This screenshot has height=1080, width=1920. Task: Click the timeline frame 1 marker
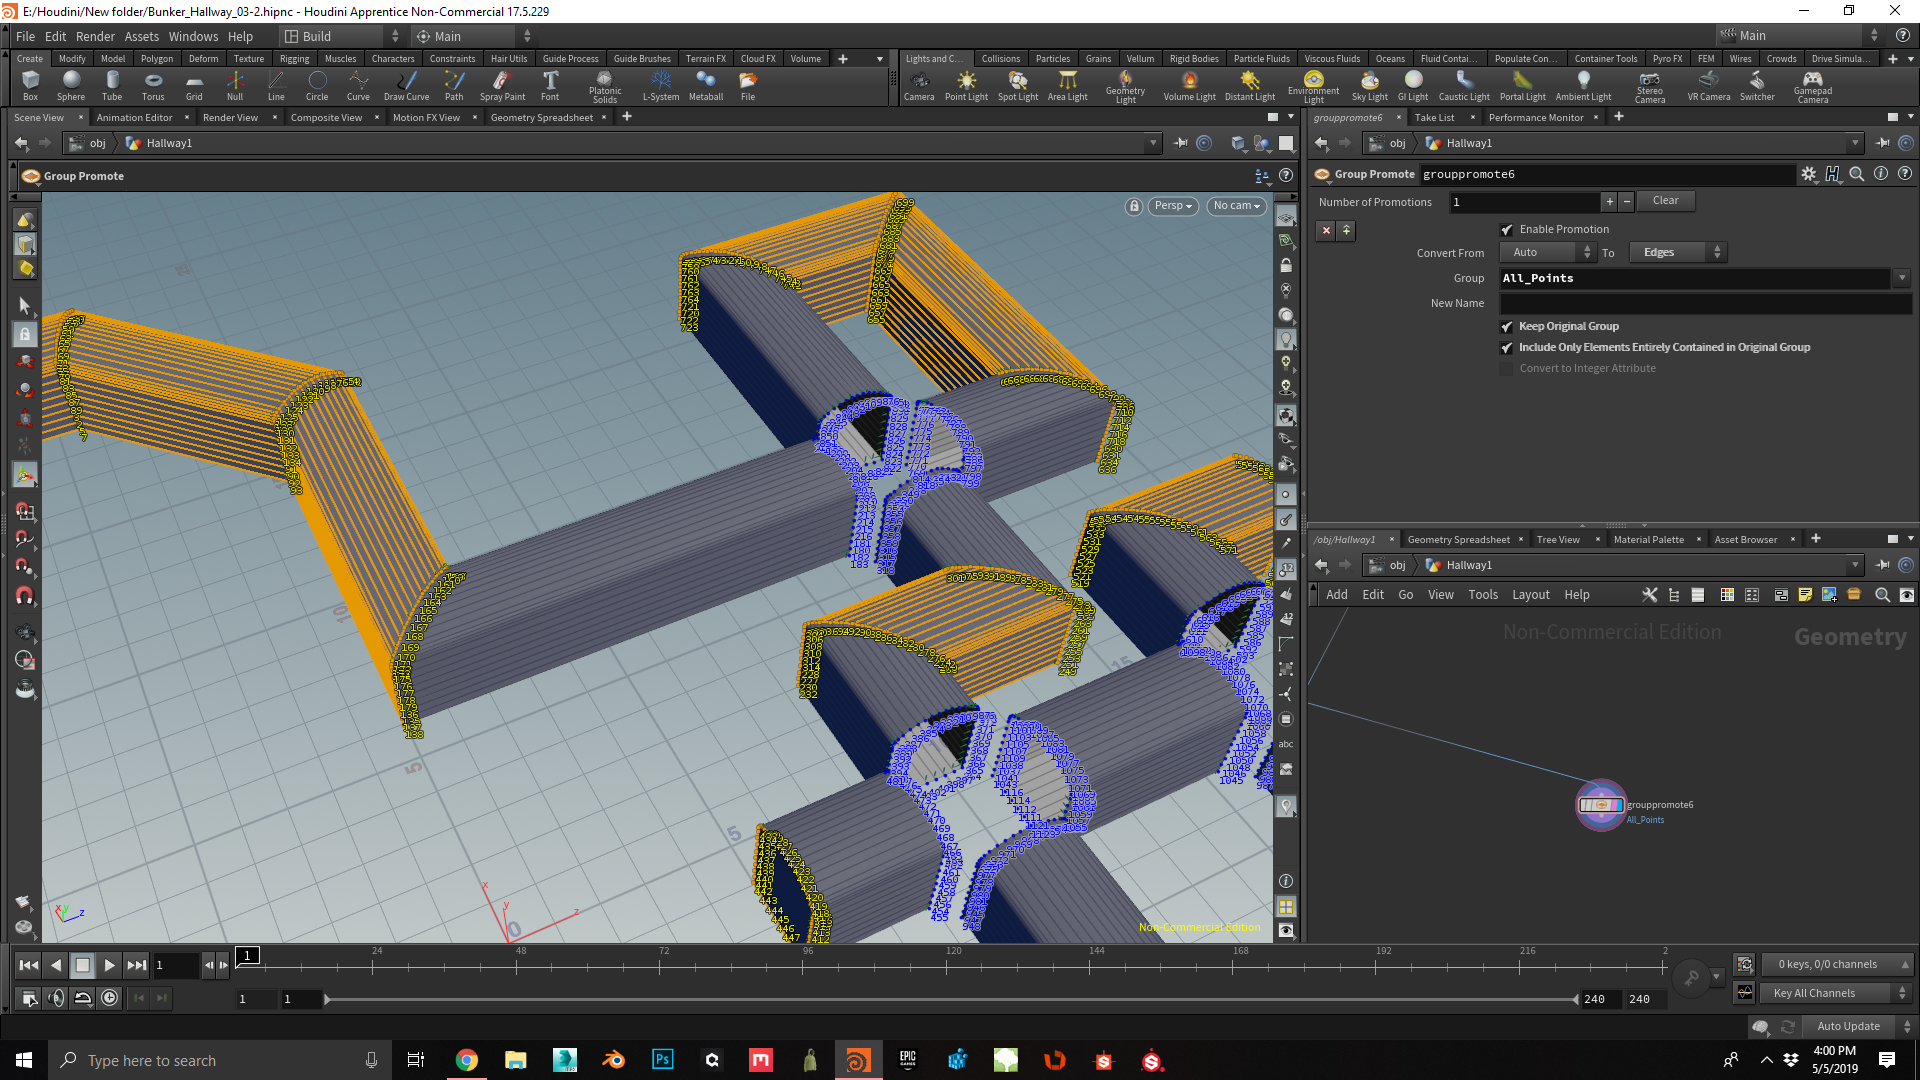click(x=247, y=955)
